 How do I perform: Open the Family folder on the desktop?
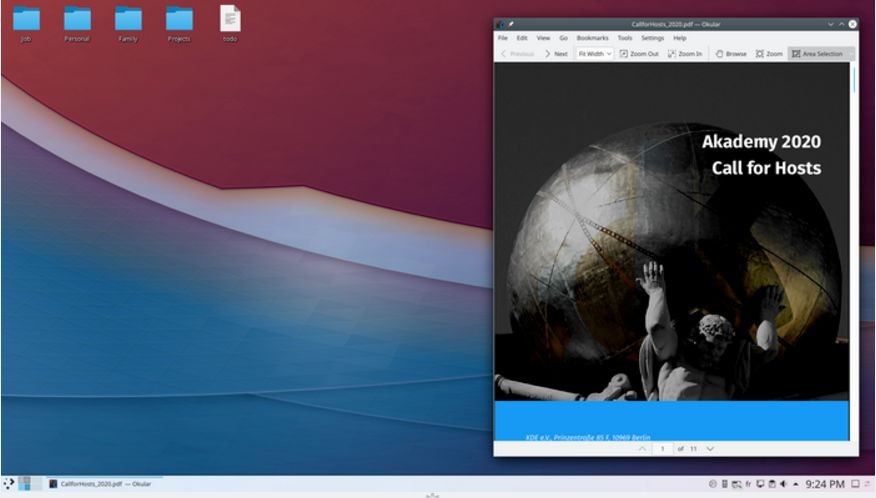[x=128, y=23]
